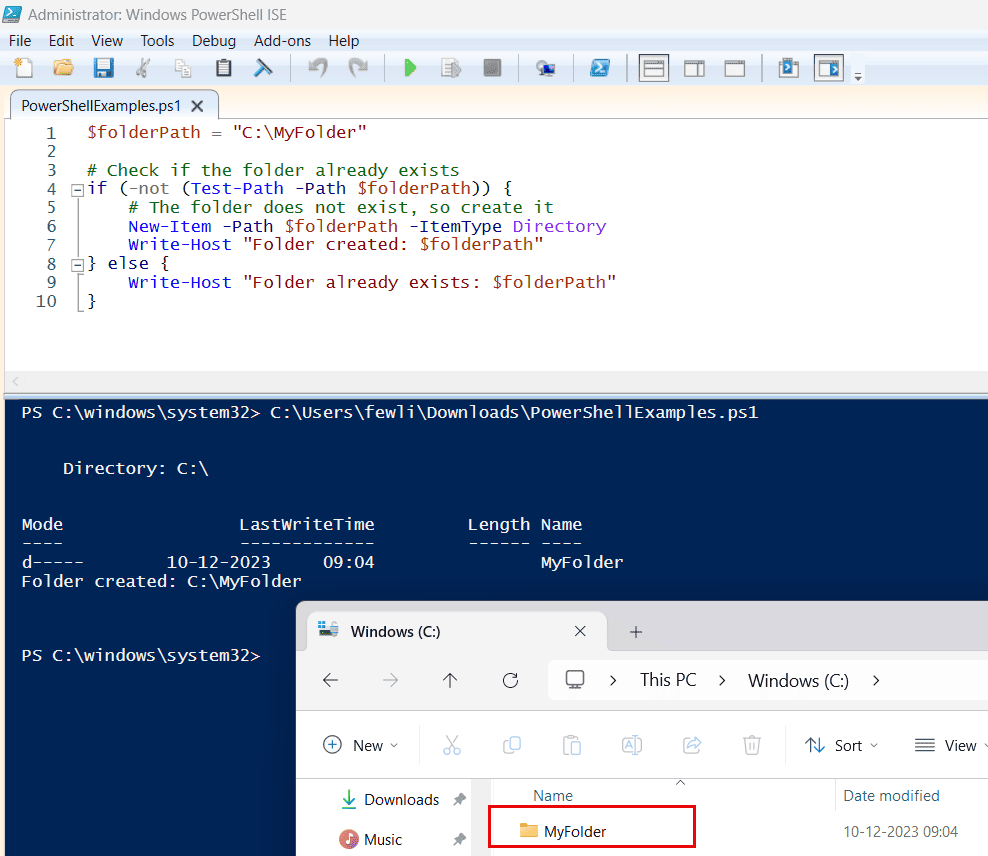Select Windows (C:) in the address breadcrumb
This screenshot has height=856, width=988.
(x=798, y=681)
